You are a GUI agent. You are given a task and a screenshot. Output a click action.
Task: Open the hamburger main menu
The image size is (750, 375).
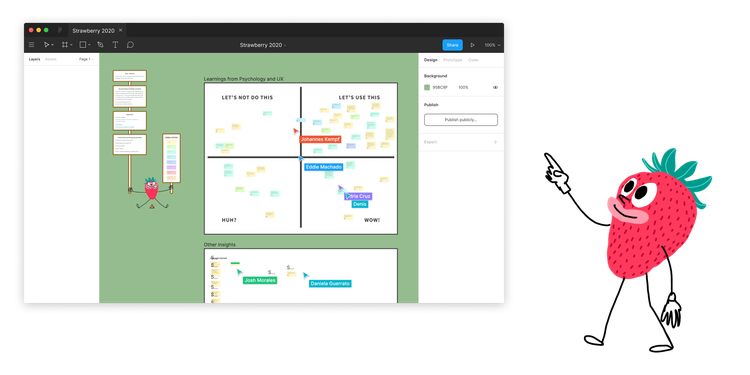click(32, 45)
